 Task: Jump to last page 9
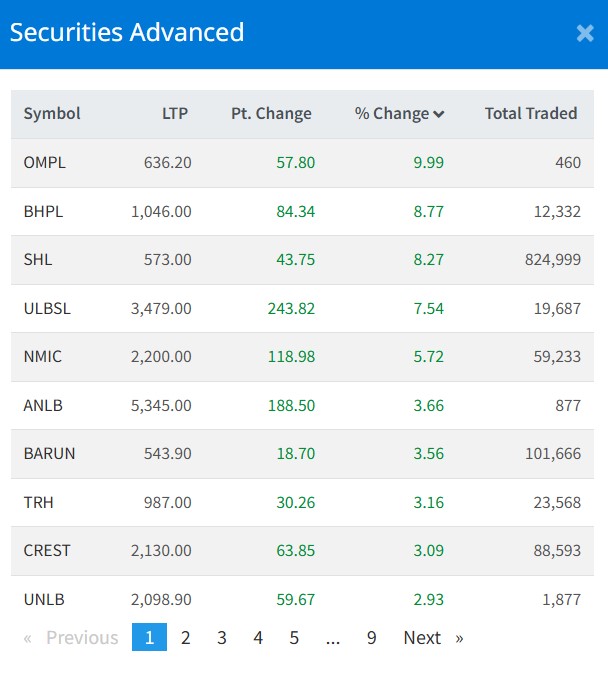point(371,637)
